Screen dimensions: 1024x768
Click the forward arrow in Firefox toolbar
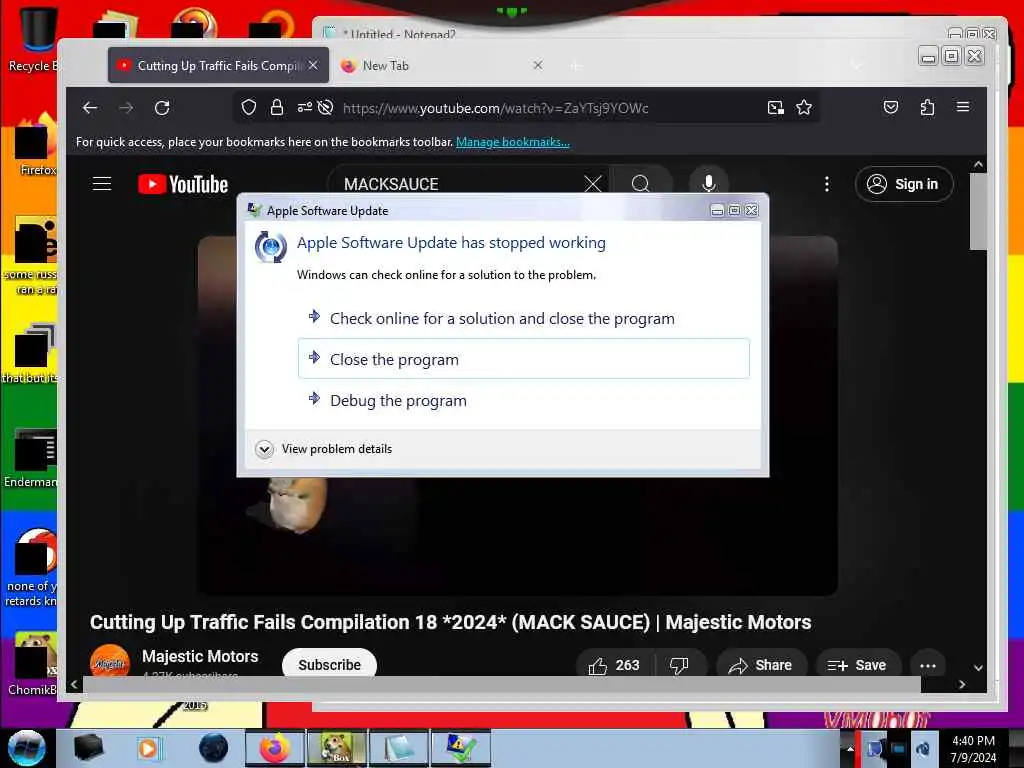[126, 108]
